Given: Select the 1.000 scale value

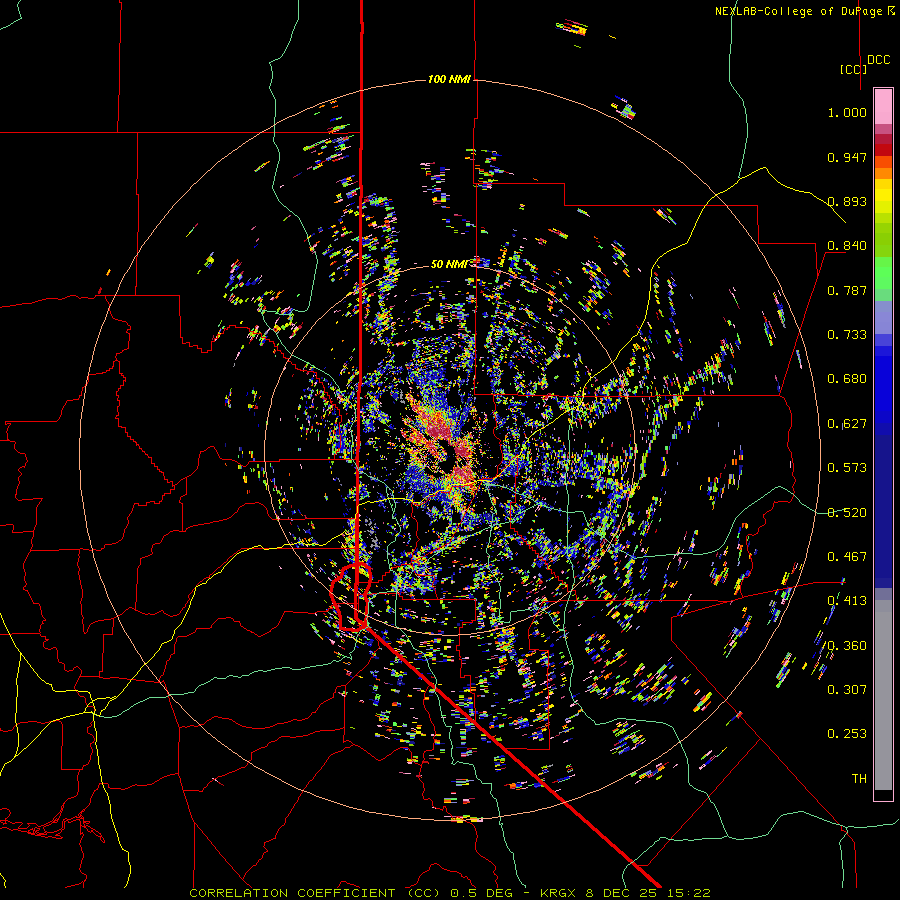Looking at the screenshot, I should point(847,112).
